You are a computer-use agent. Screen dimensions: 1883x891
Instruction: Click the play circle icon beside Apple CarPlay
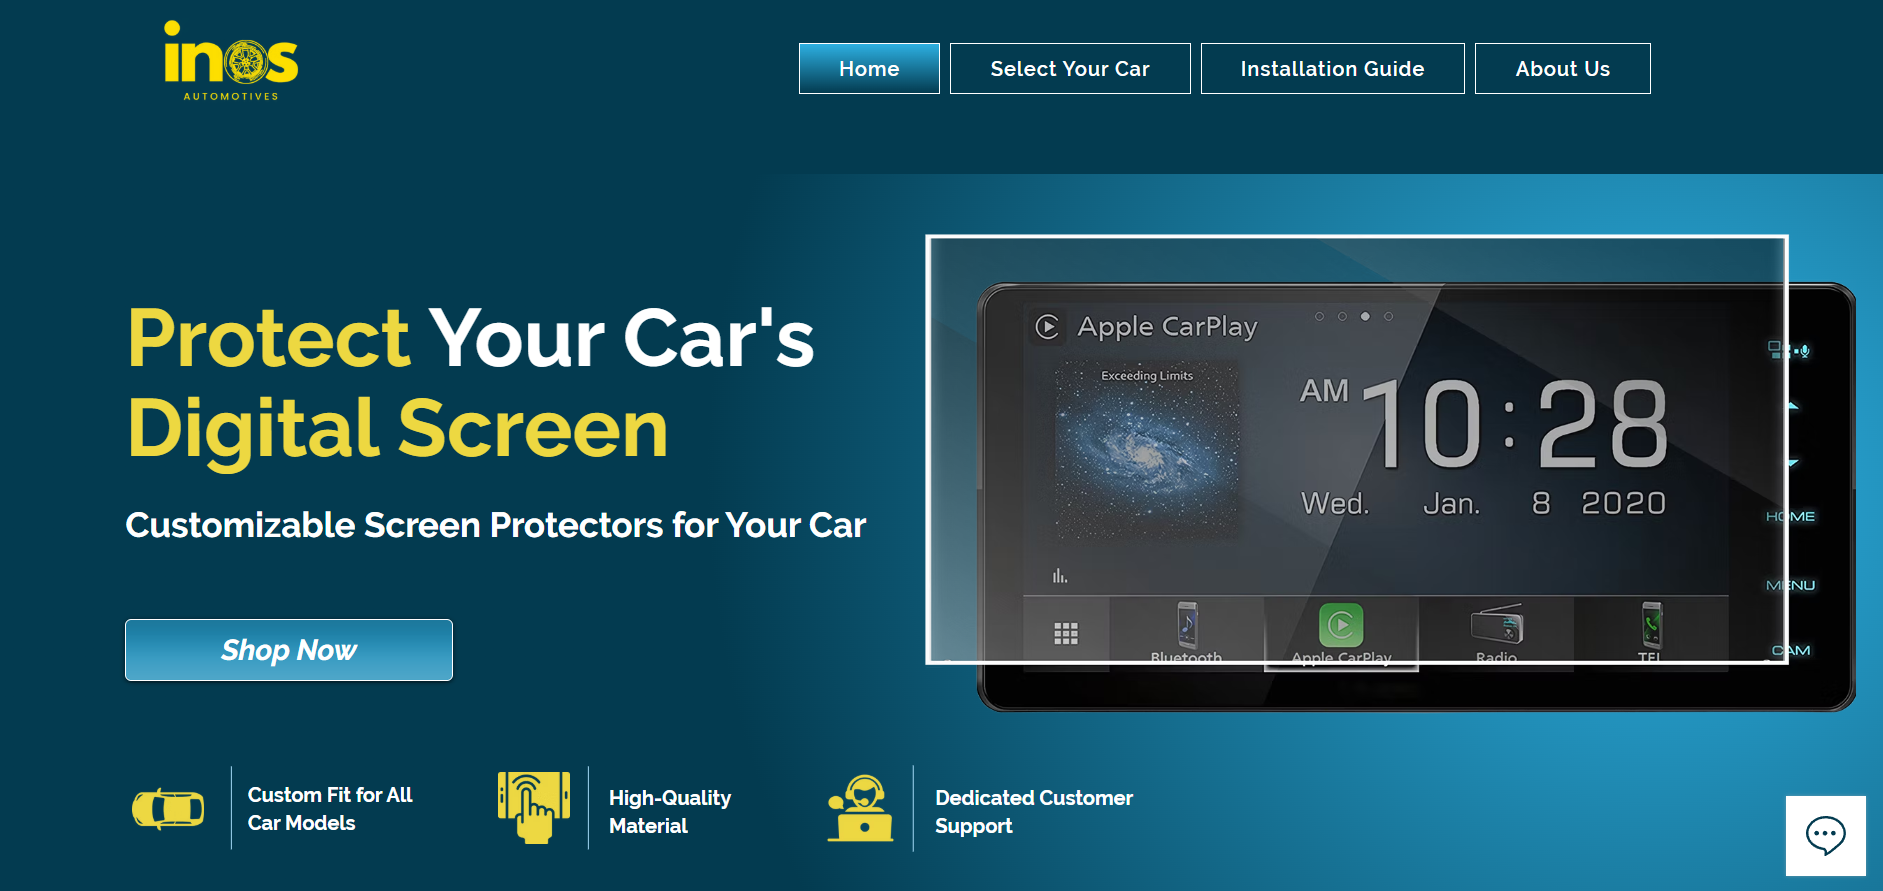(1047, 327)
